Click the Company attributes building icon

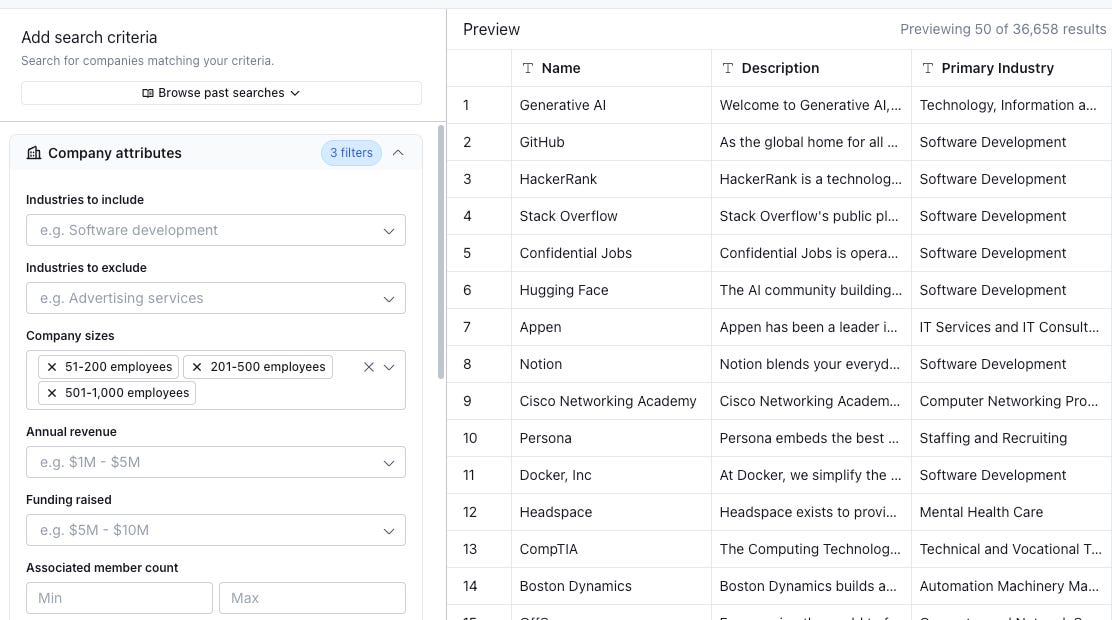tap(33, 153)
